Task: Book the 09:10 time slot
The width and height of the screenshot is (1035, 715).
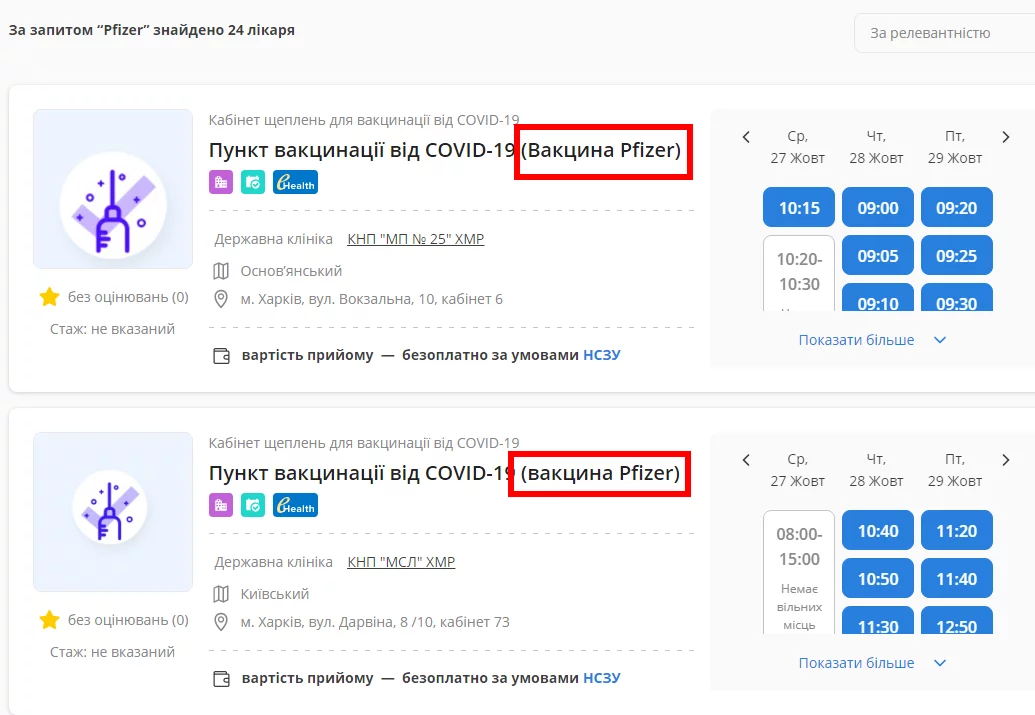Action: click(x=878, y=297)
